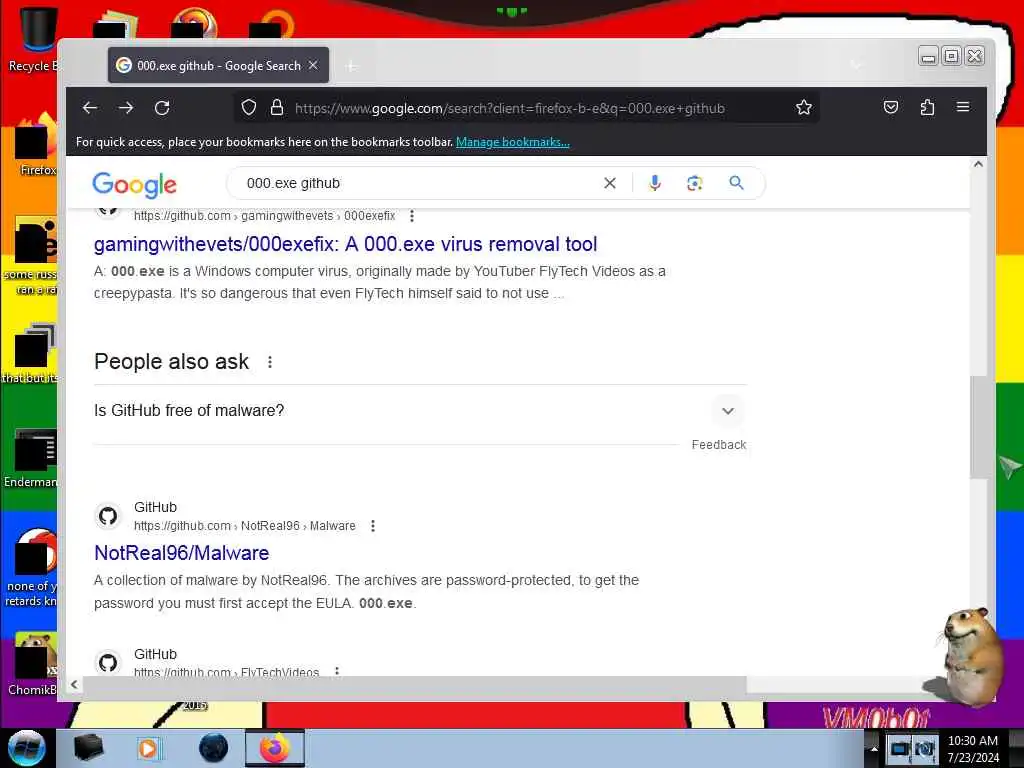Viewport: 1024px width, 768px height.
Task: Open more options for NotReal96 Malware result
Action: tap(373, 526)
